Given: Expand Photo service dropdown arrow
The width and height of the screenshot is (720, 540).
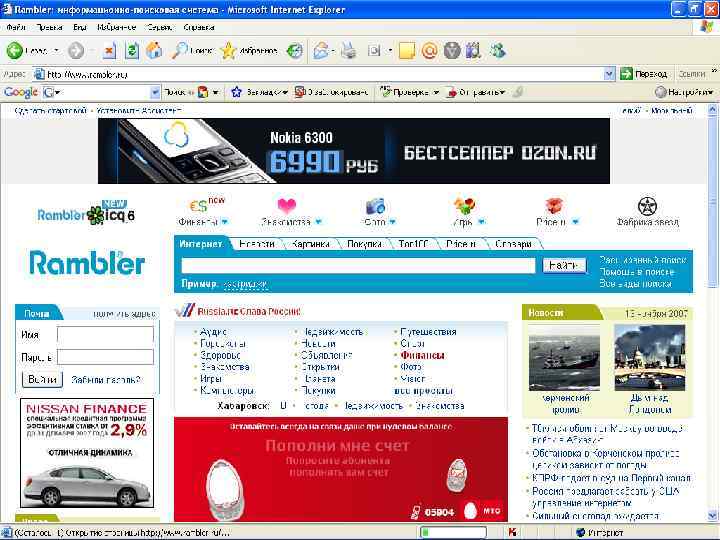Looking at the screenshot, I should (x=392, y=222).
